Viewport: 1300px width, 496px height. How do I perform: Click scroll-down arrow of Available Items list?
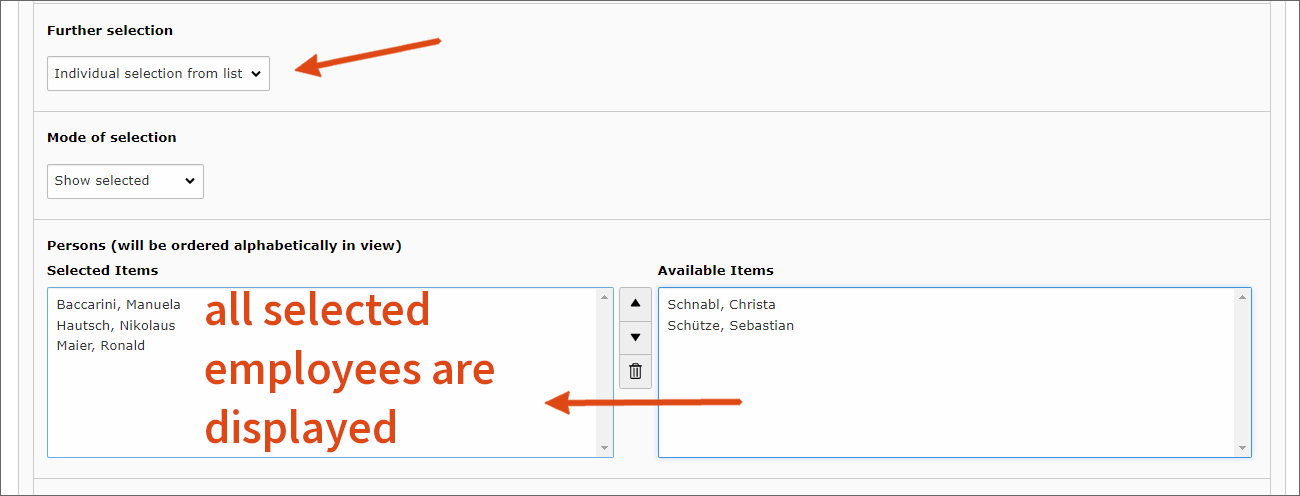(x=1242, y=449)
